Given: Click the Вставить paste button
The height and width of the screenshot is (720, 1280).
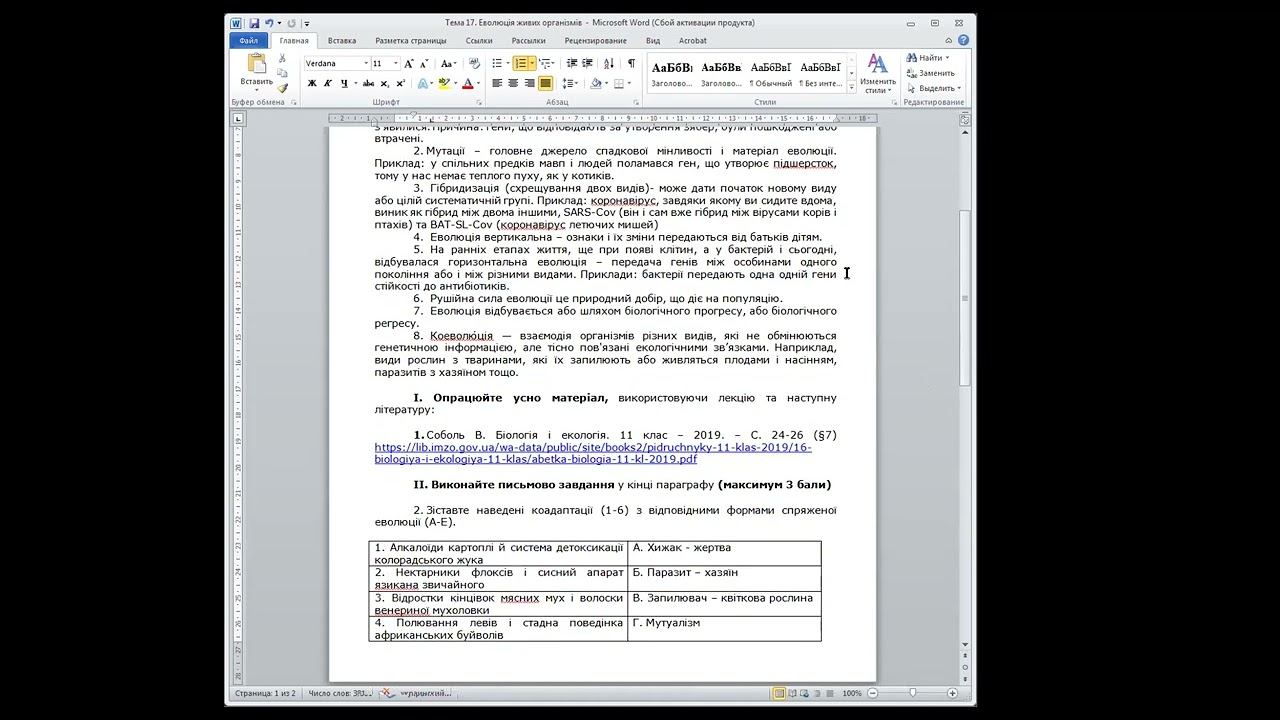Looking at the screenshot, I should (256, 70).
